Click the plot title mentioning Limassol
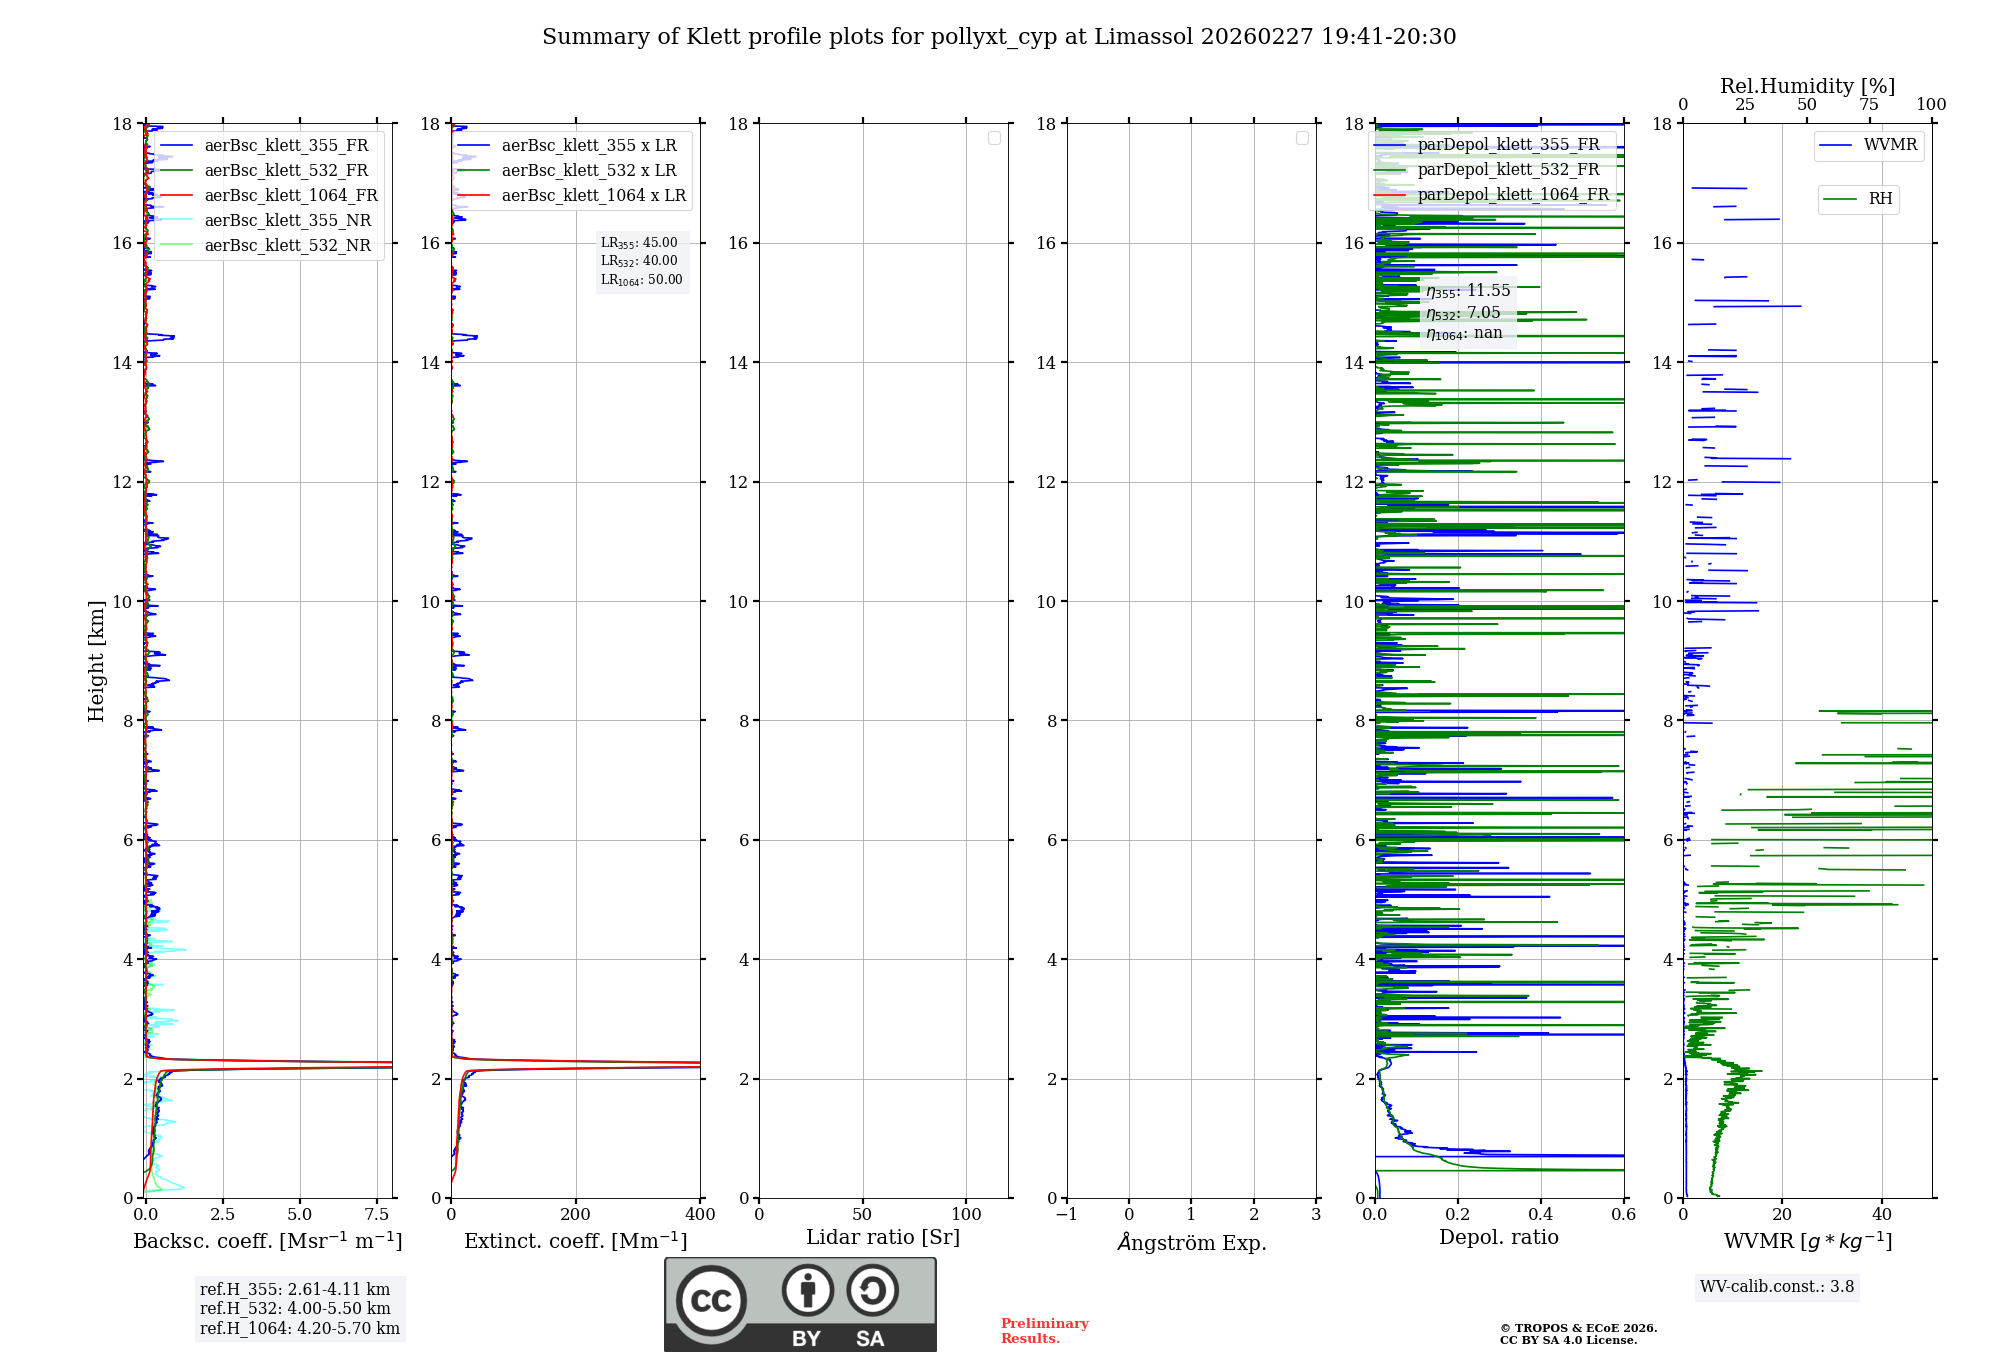The image size is (2000, 1360). coord(998,37)
